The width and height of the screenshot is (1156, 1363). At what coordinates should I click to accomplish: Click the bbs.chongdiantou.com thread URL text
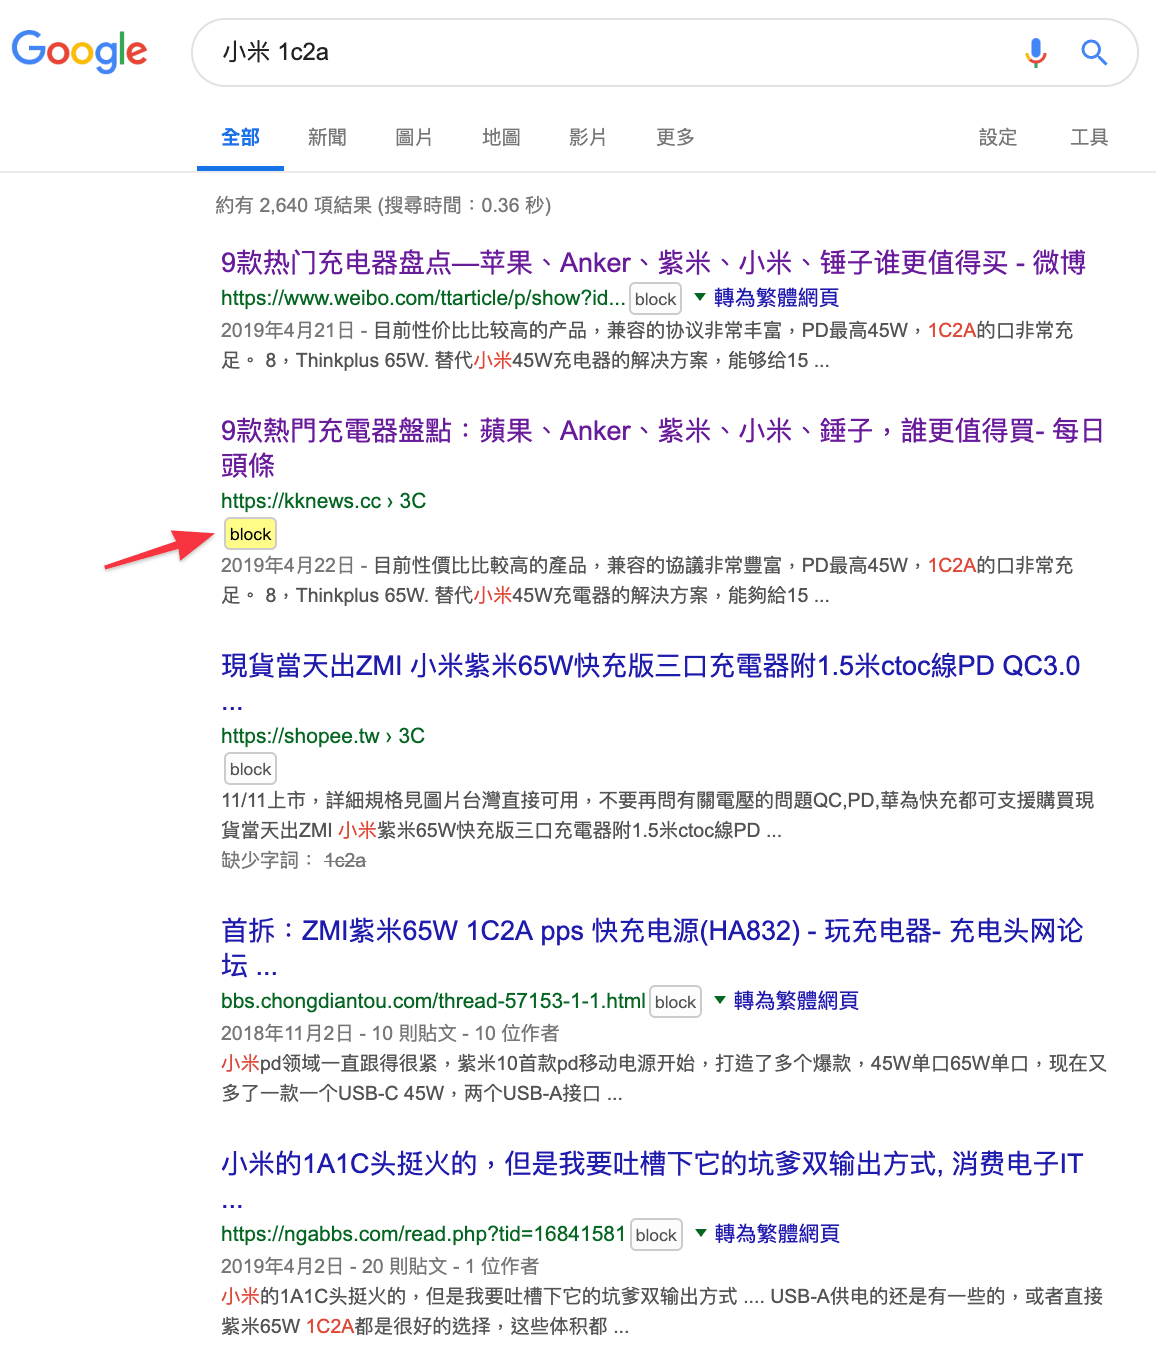(433, 1001)
